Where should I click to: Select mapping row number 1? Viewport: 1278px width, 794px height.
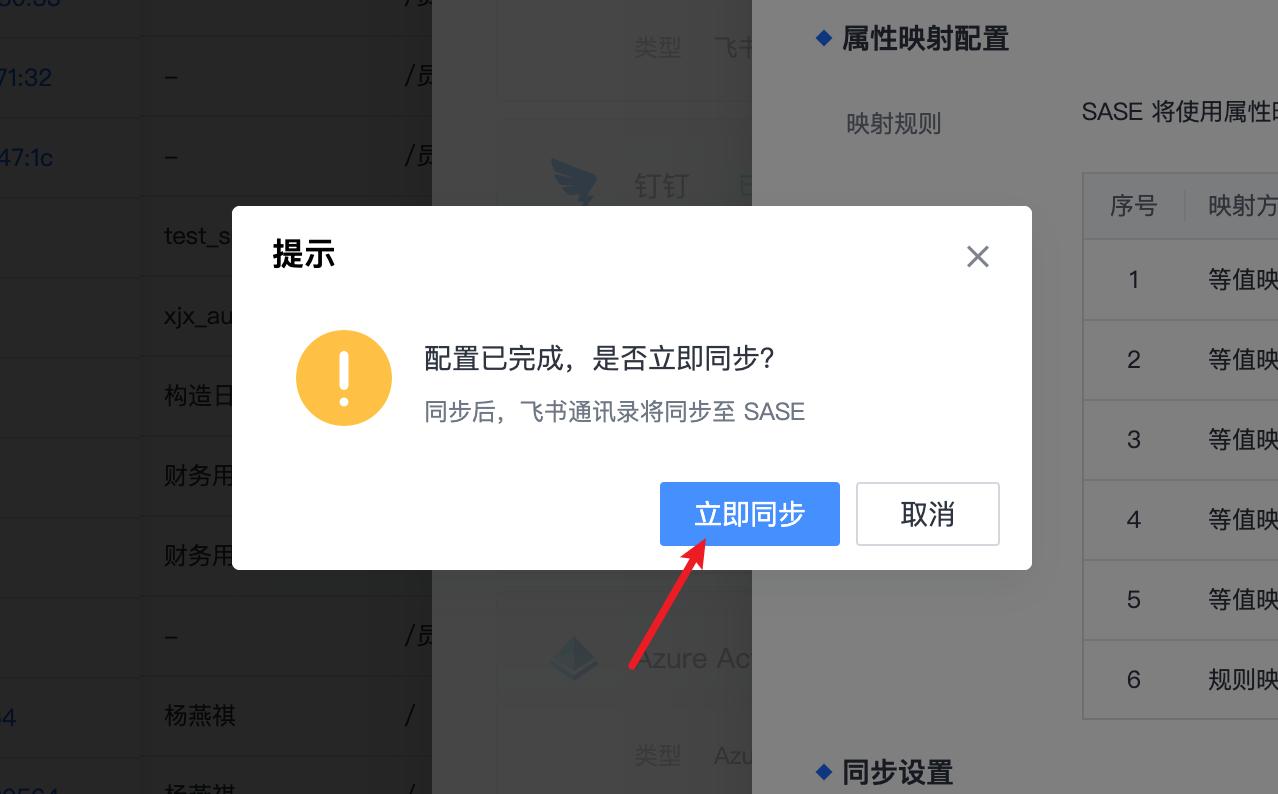tap(1180, 279)
